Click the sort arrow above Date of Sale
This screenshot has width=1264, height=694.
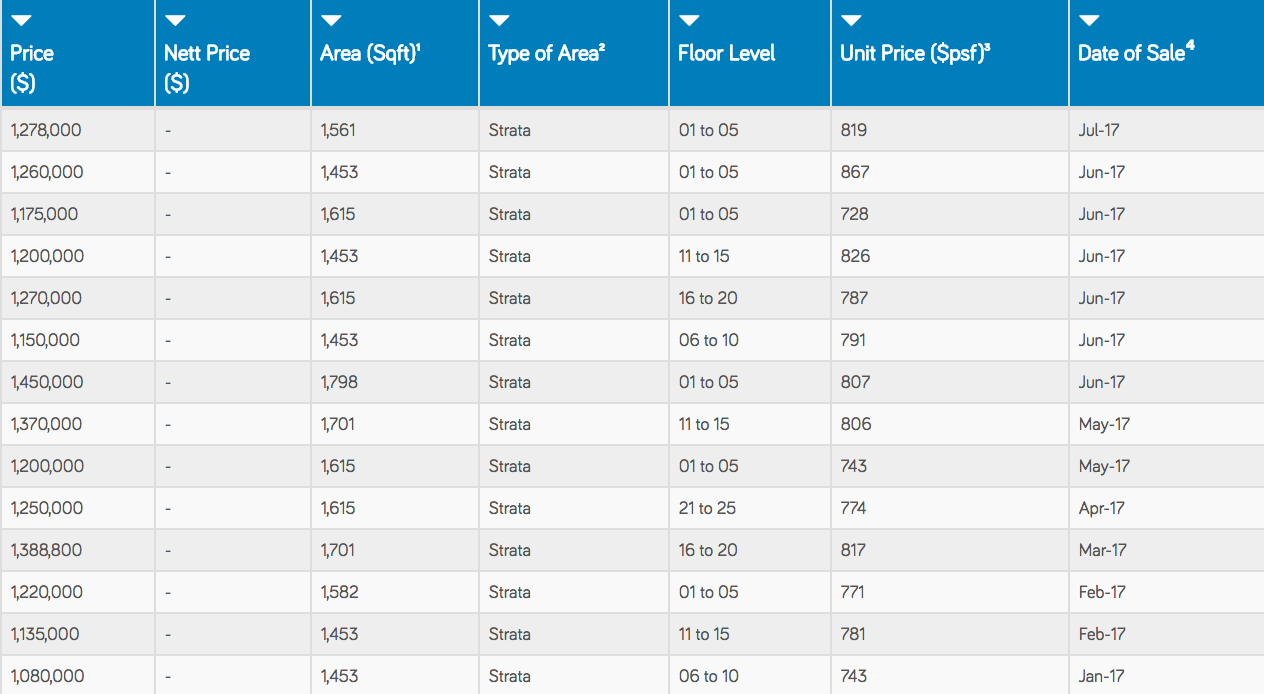(x=1090, y=21)
